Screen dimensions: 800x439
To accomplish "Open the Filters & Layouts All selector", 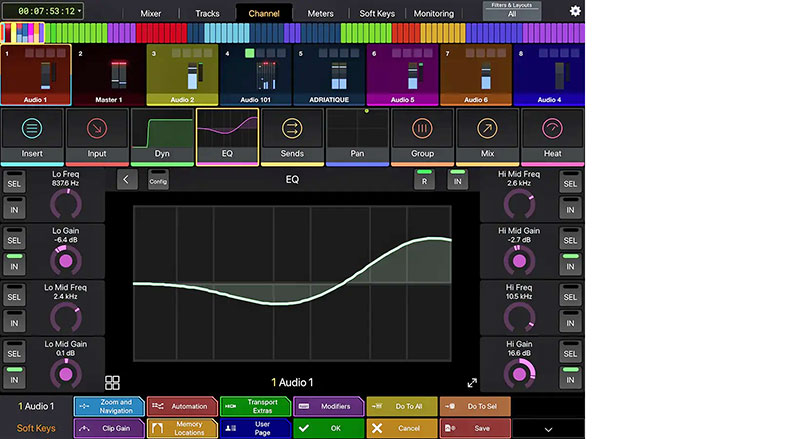I will point(512,11).
